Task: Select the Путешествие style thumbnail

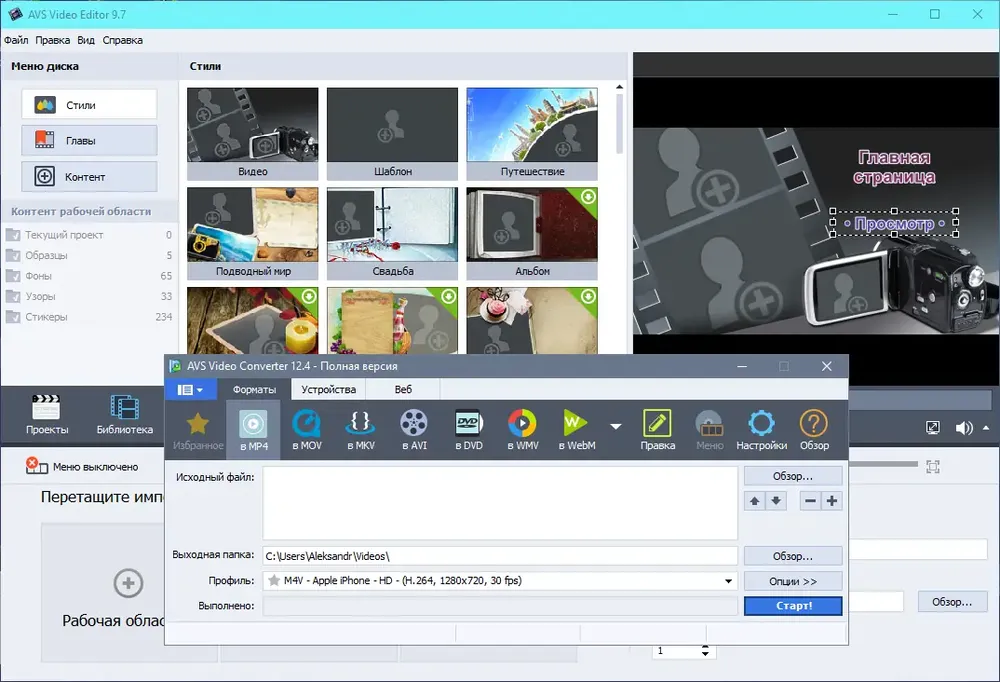Action: 532,133
